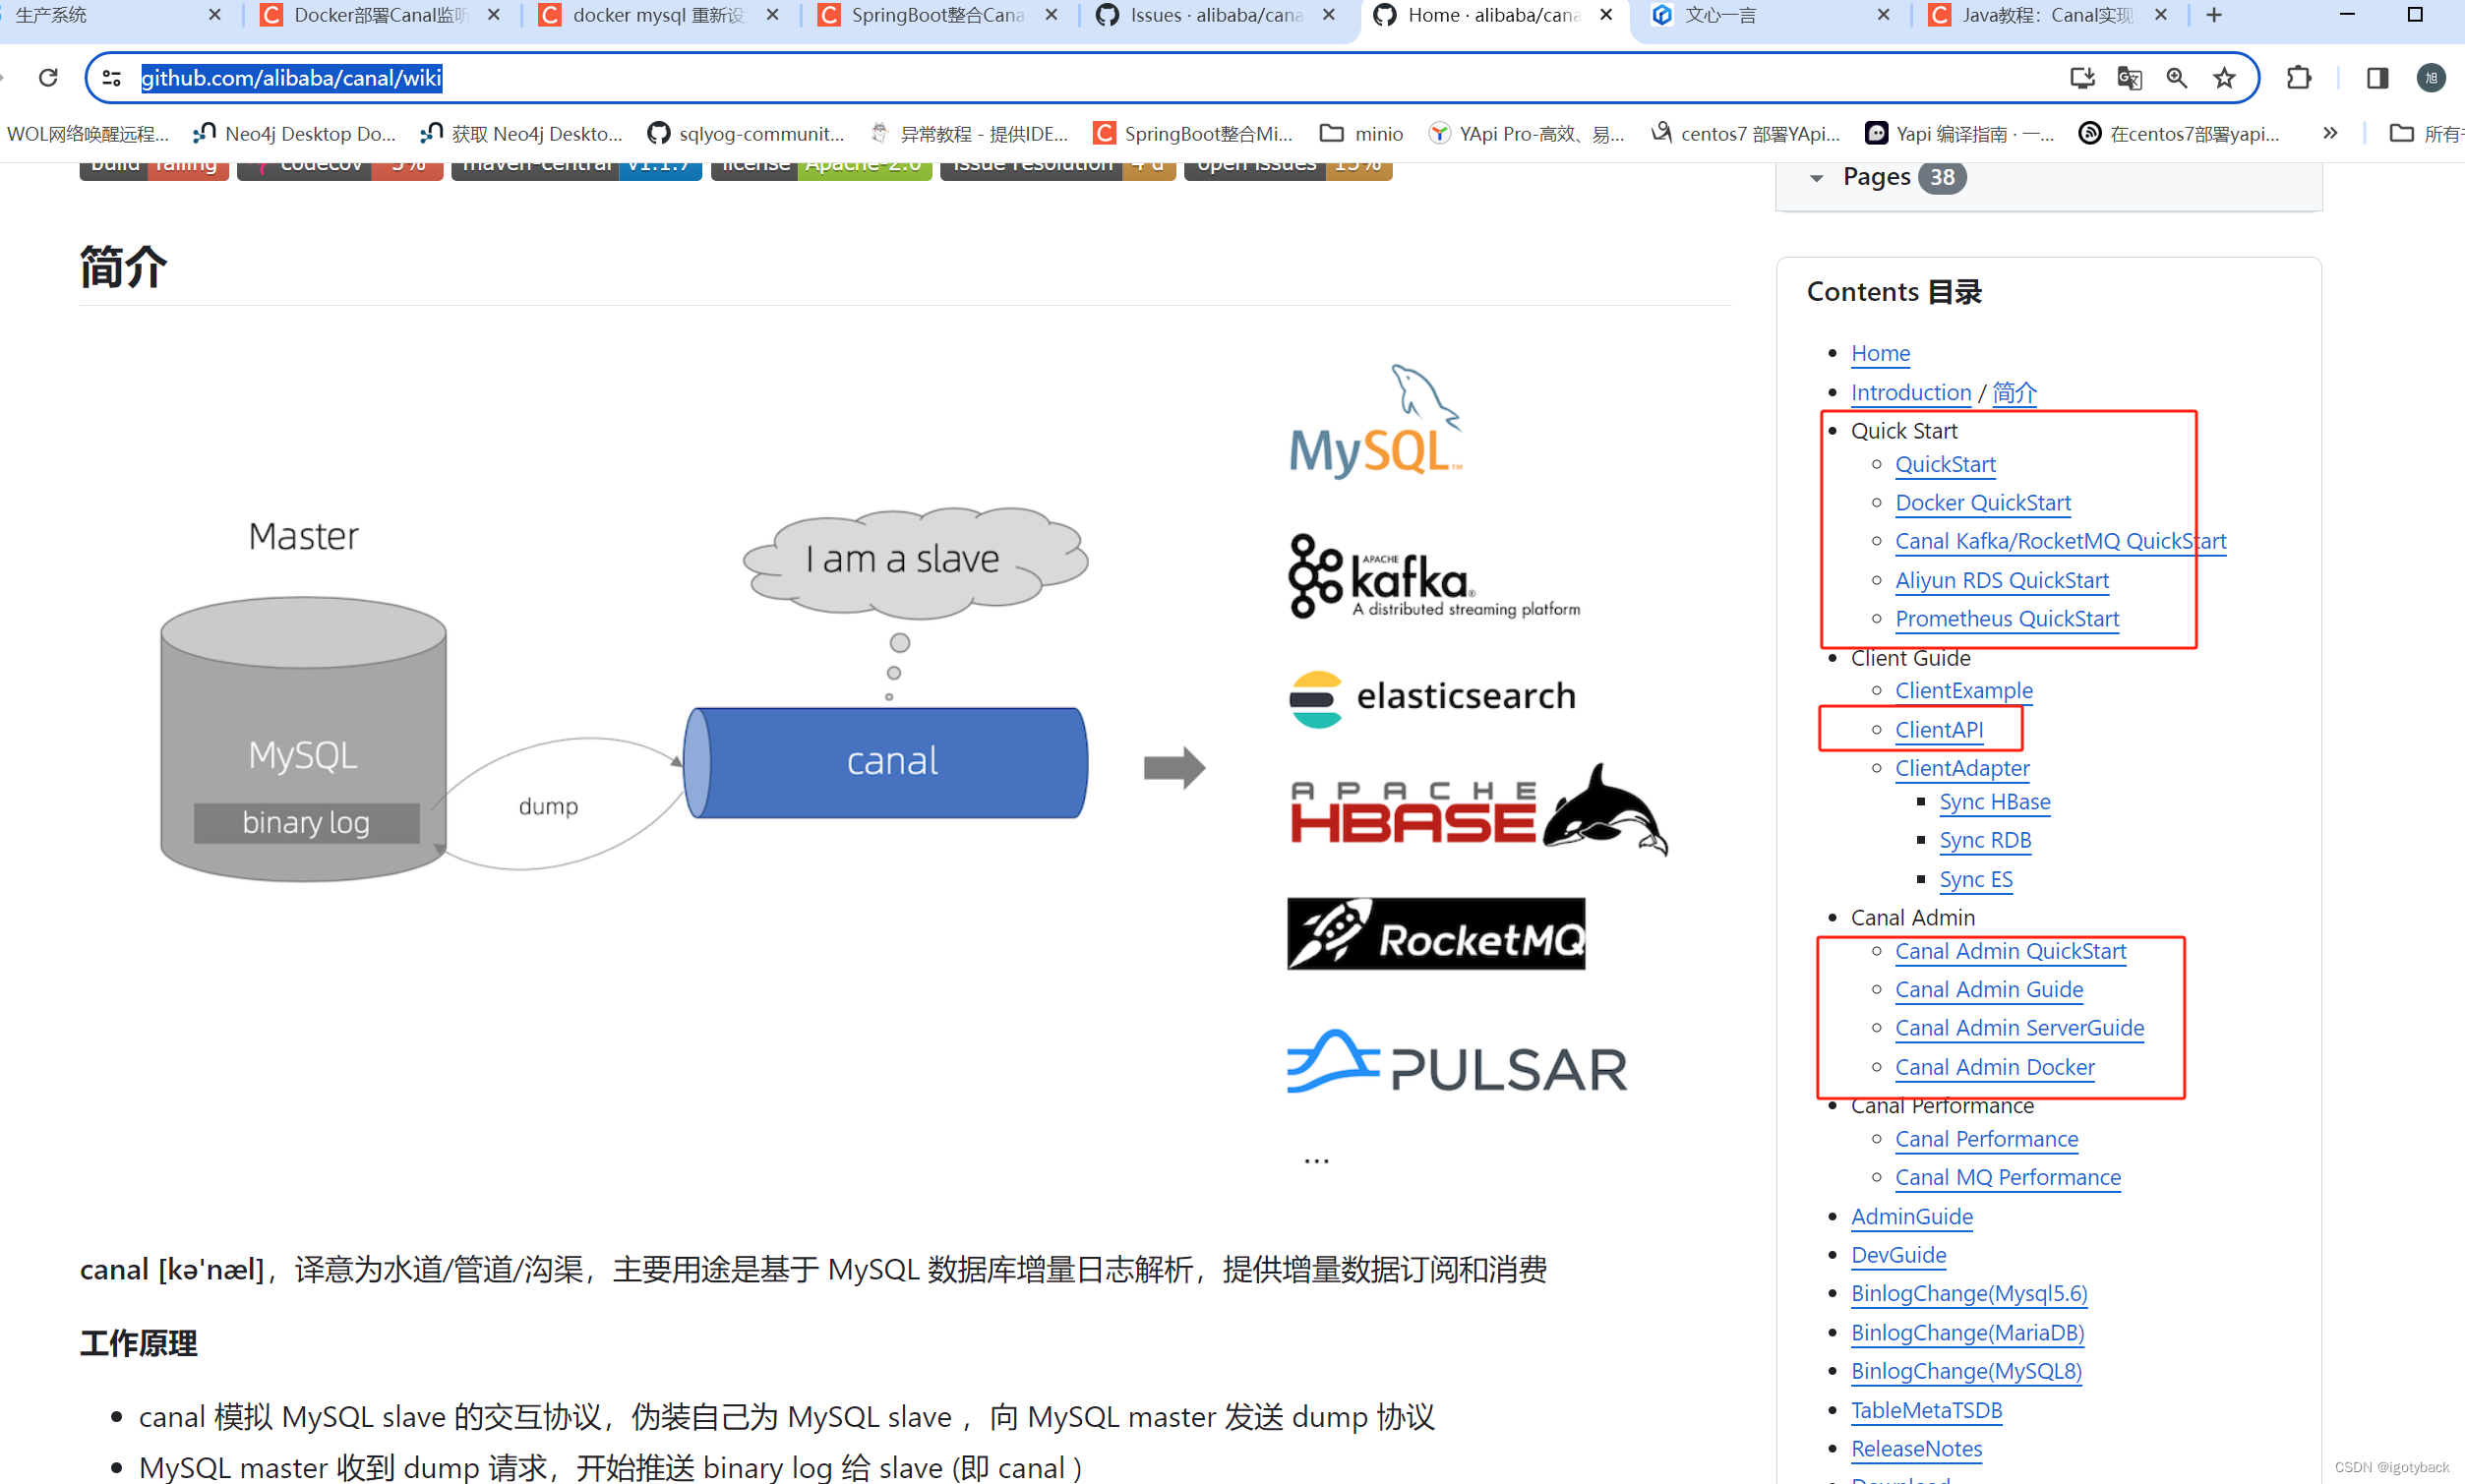Open the TableMetaTSDB link
The image size is (2465, 1484).
[x=1926, y=1410]
